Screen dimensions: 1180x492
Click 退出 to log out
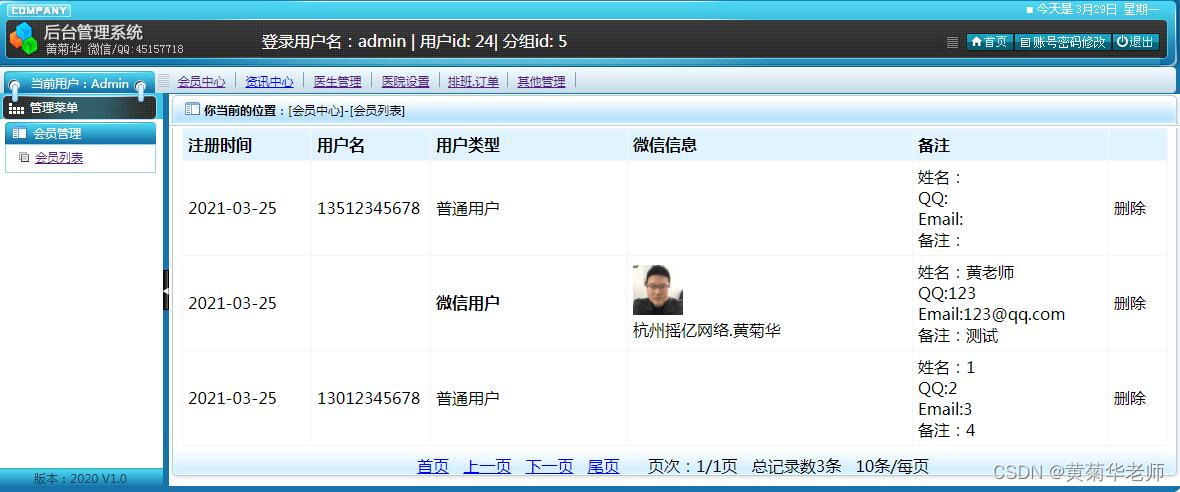tap(1135, 42)
